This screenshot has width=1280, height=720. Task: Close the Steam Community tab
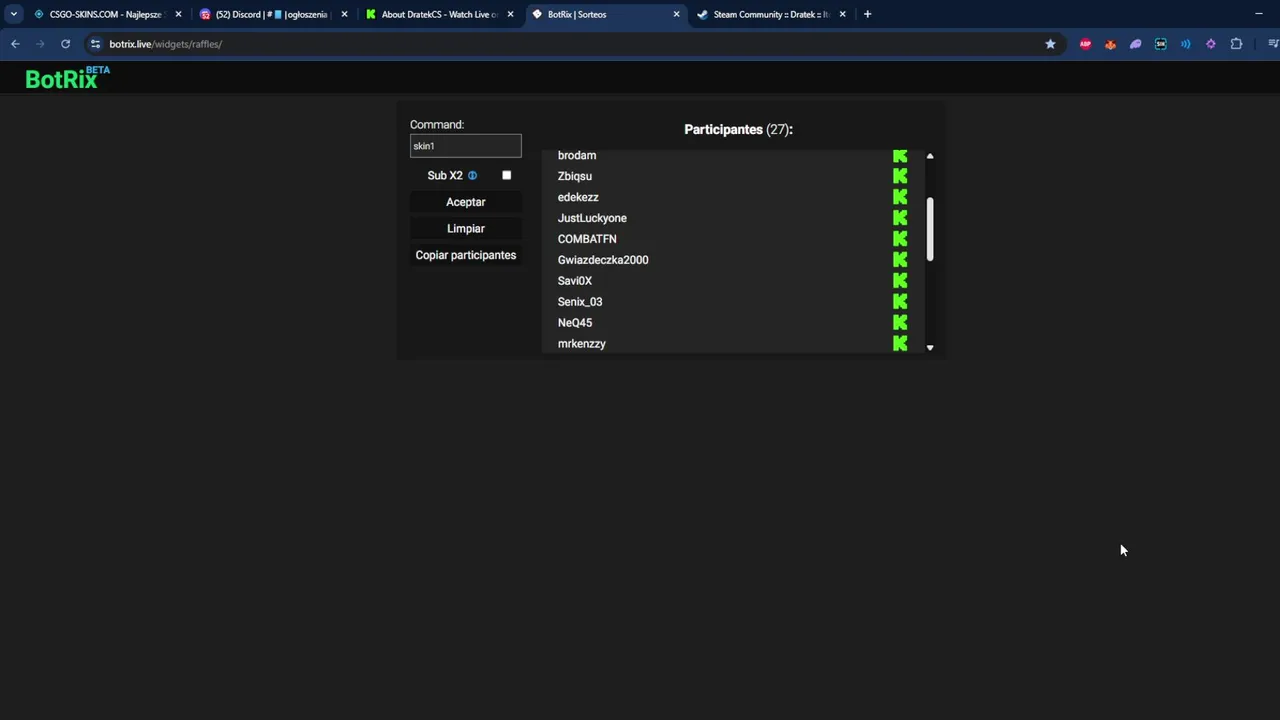click(x=842, y=14)
